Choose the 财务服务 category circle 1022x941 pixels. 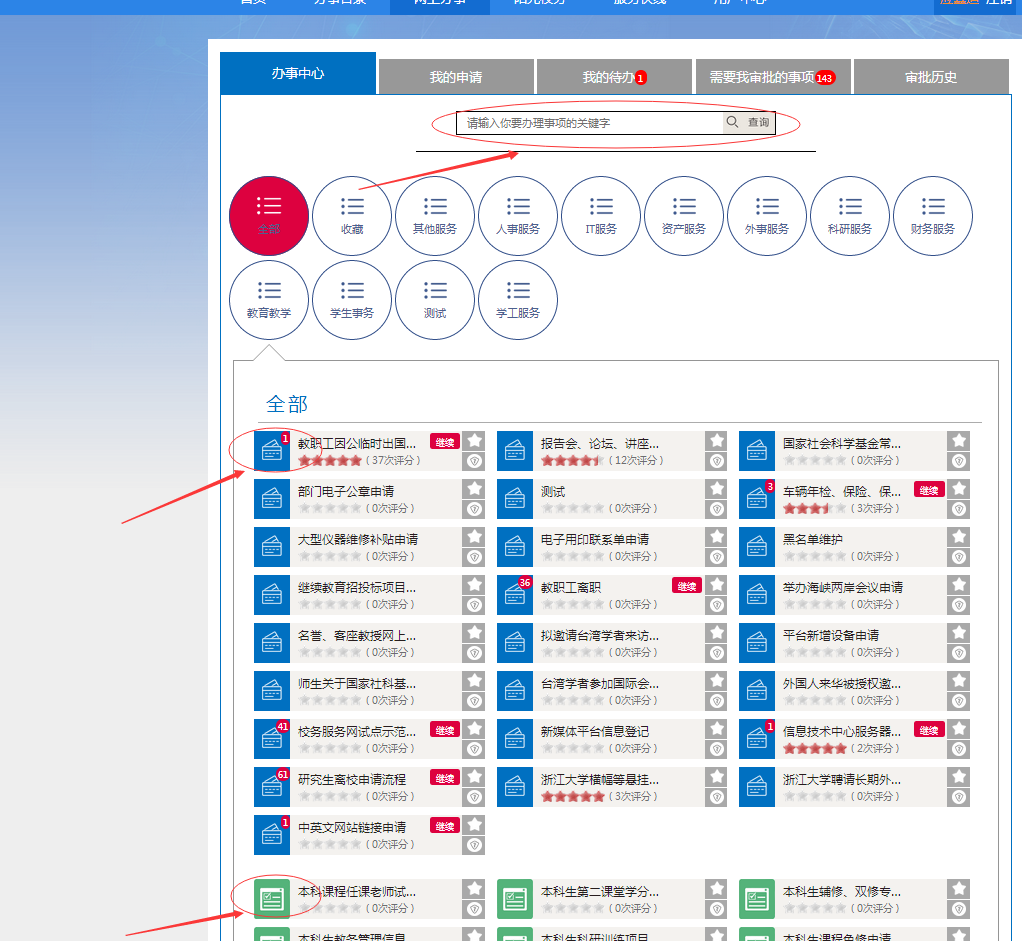point(932,216)
